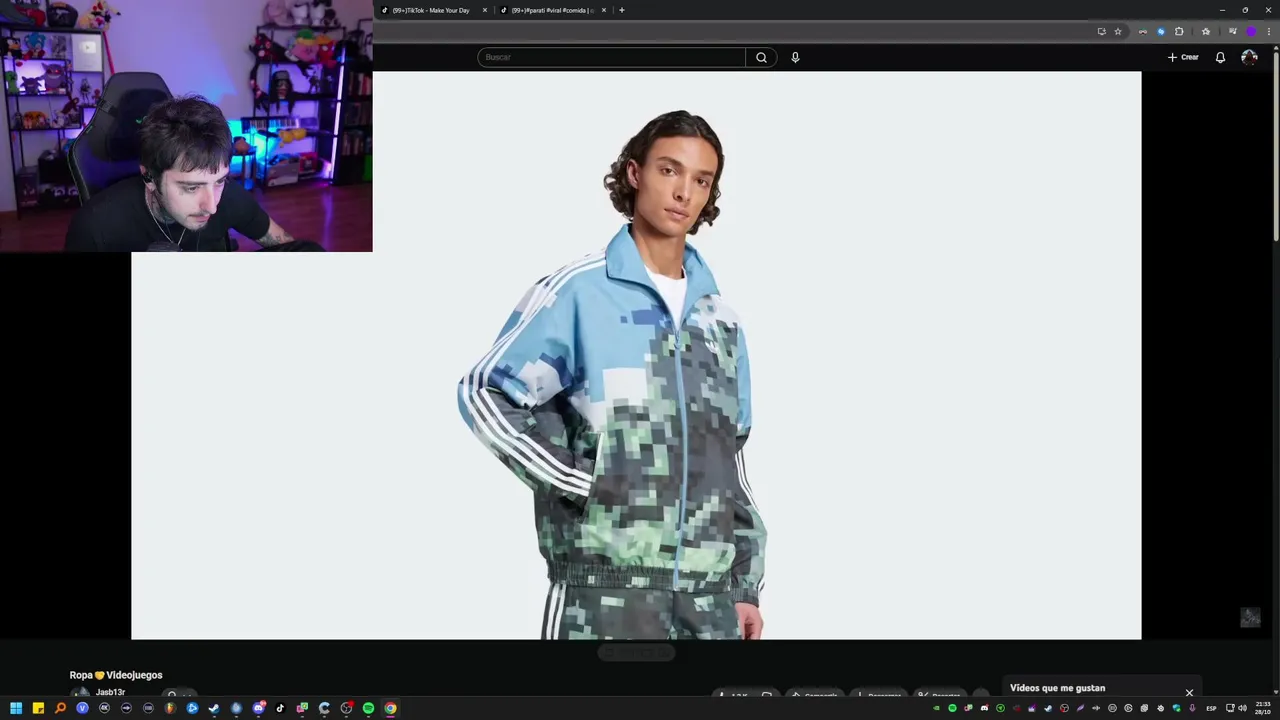
Task: Click the install/cast icon in the address bar
Action: (1102, 31)
